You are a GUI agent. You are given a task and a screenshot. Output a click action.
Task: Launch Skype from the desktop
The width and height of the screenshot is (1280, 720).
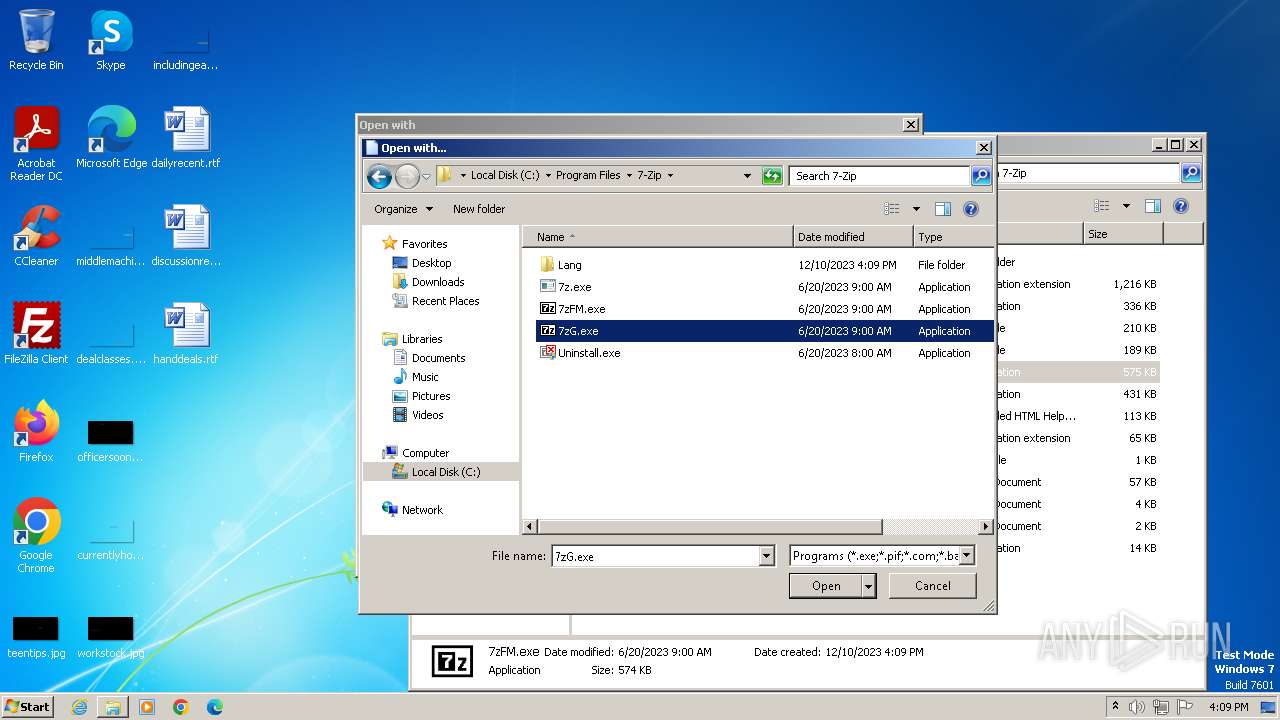111,40
